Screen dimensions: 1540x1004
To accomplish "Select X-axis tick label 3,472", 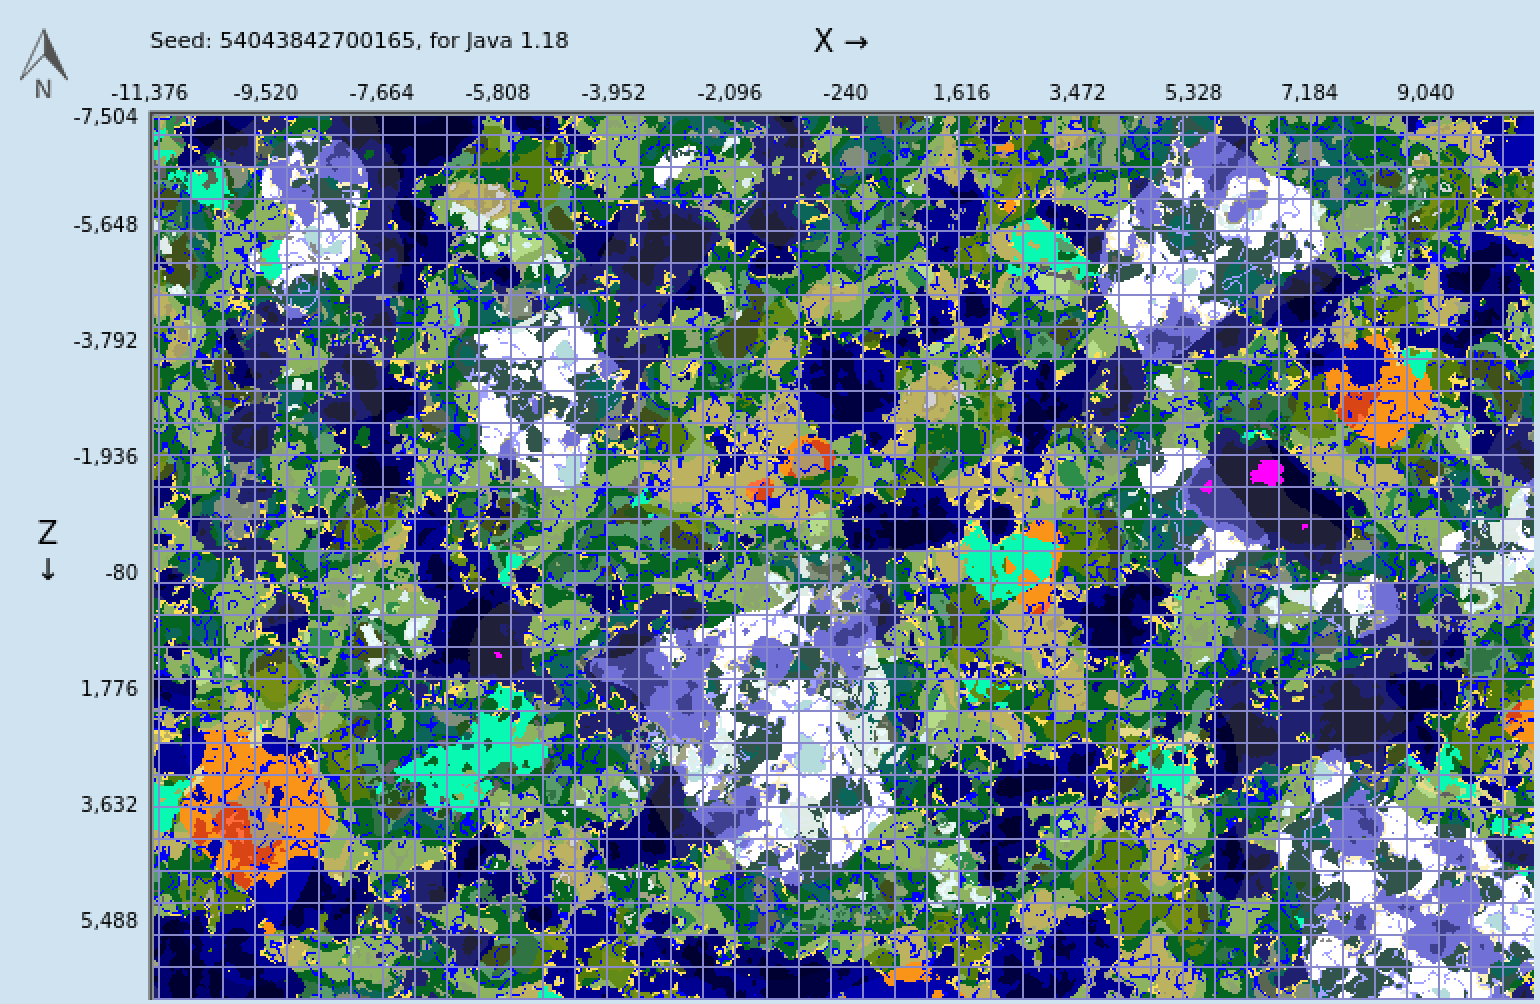I will (x=1077, y=93).
